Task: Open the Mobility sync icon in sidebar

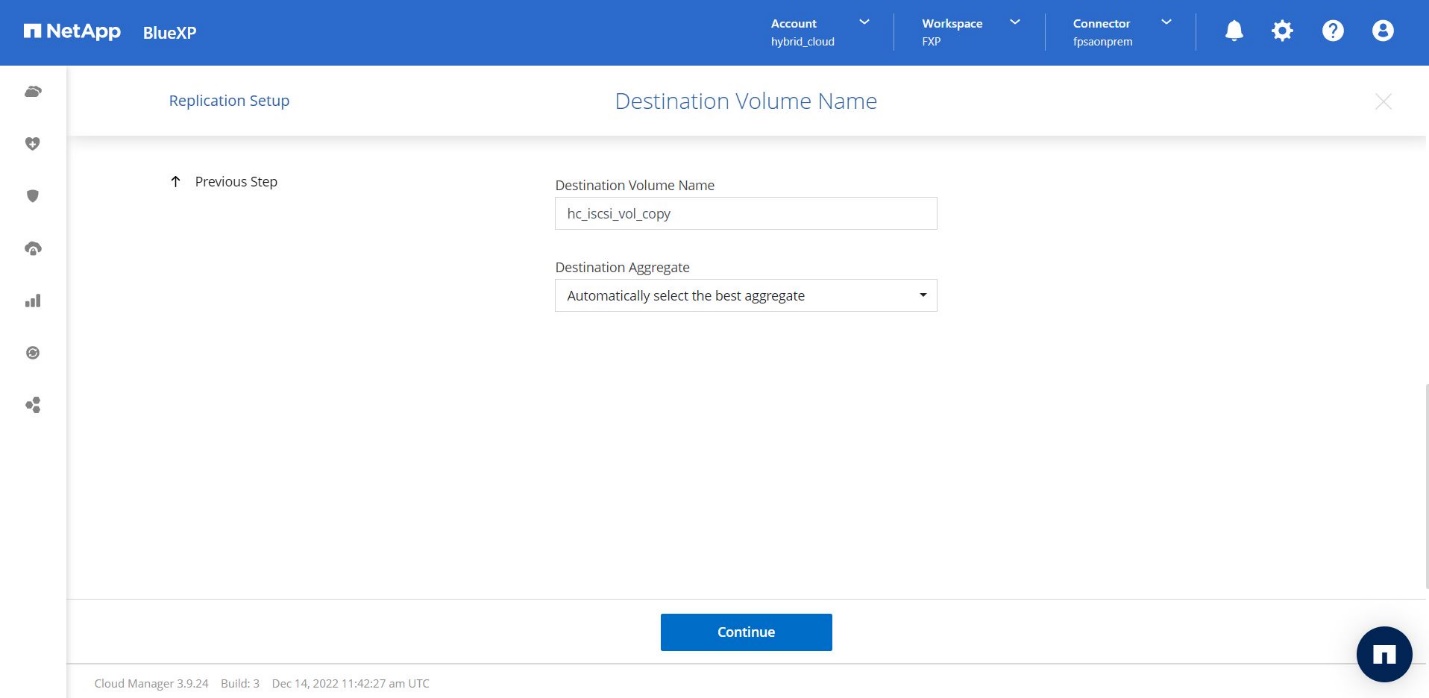Action: [33, 353]
